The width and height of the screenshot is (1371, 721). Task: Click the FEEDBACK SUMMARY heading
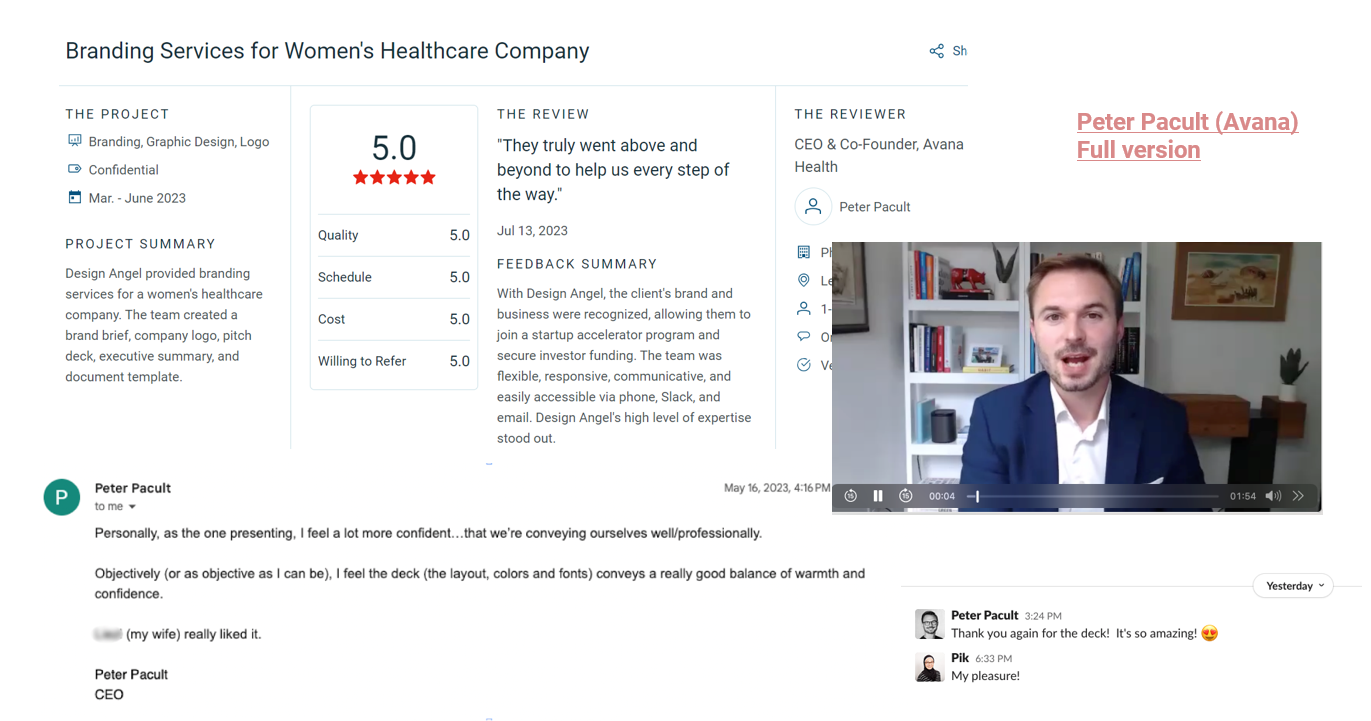[577, 264]
